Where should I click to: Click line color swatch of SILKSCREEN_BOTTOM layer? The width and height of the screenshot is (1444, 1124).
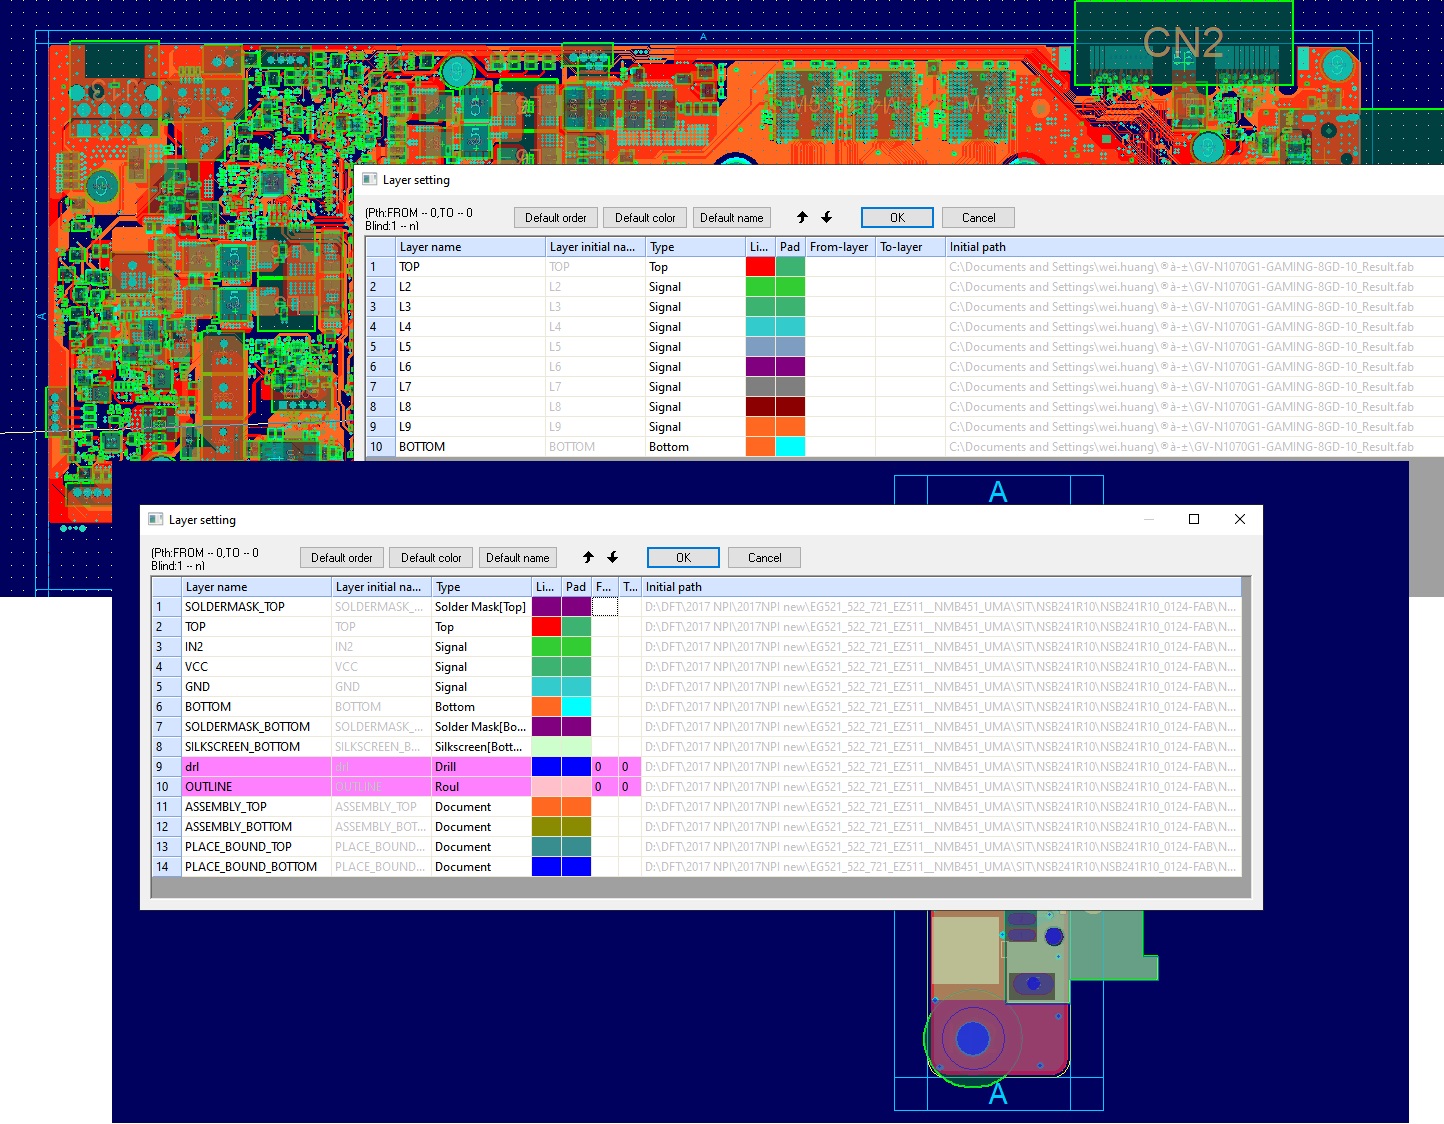(x=546, y=747)
